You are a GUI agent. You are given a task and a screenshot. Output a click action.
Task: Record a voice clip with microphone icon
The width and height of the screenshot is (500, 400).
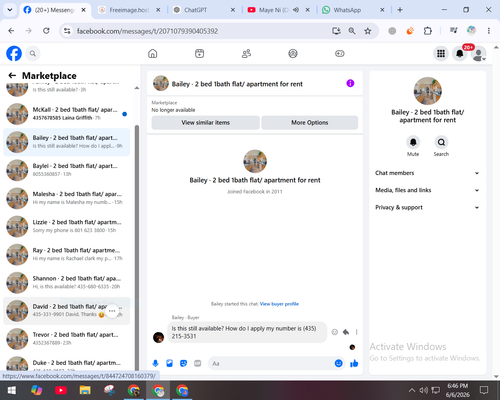(x=155, y=363)
